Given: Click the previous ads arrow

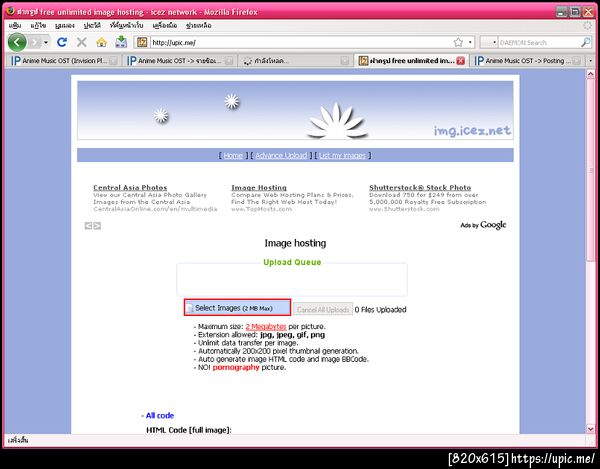Looking at the screenshot, I should click(x=88, y=226).
